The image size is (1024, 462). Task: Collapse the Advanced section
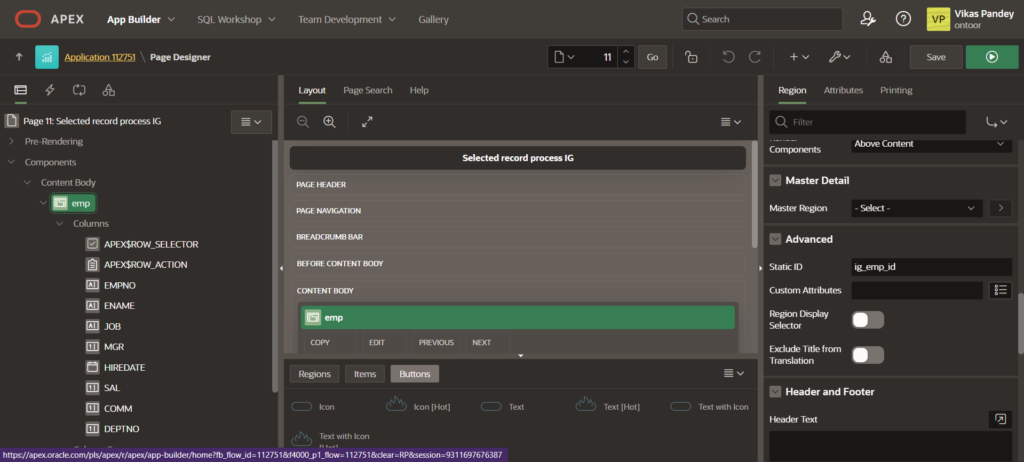(775, 239)
